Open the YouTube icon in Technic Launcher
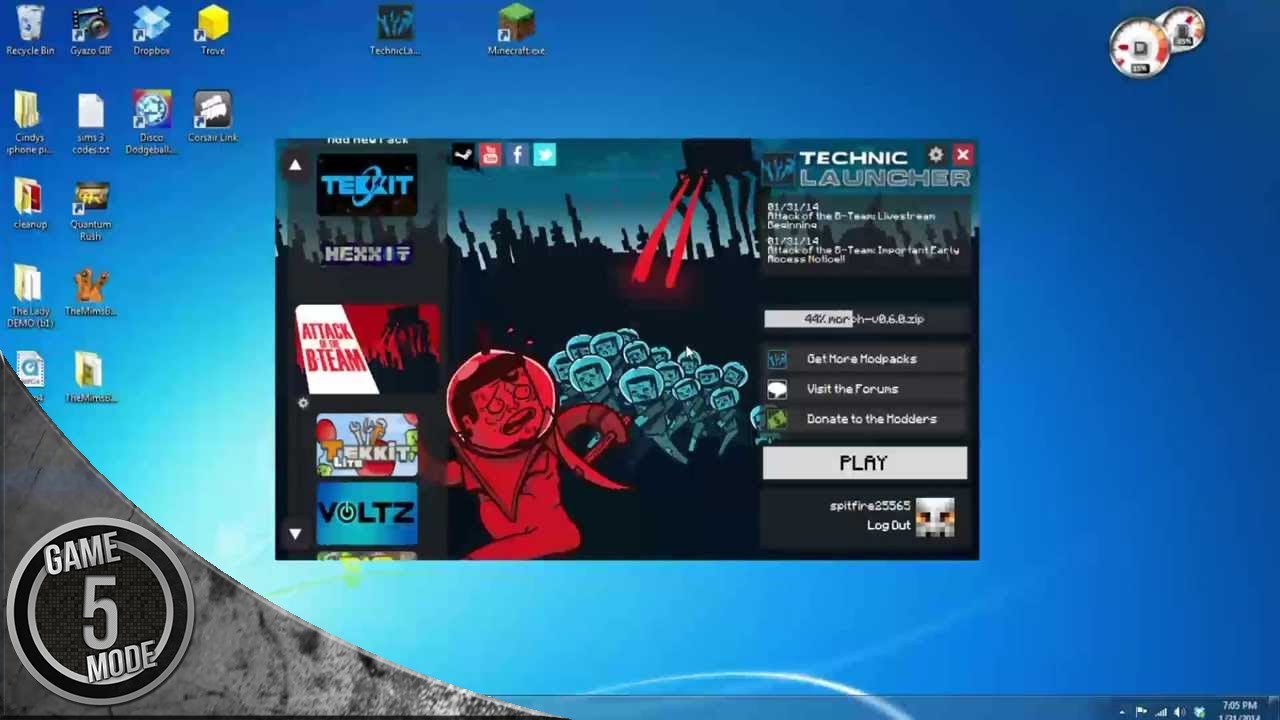Screen dimensions: 1280x720 (x=490, y=154)
